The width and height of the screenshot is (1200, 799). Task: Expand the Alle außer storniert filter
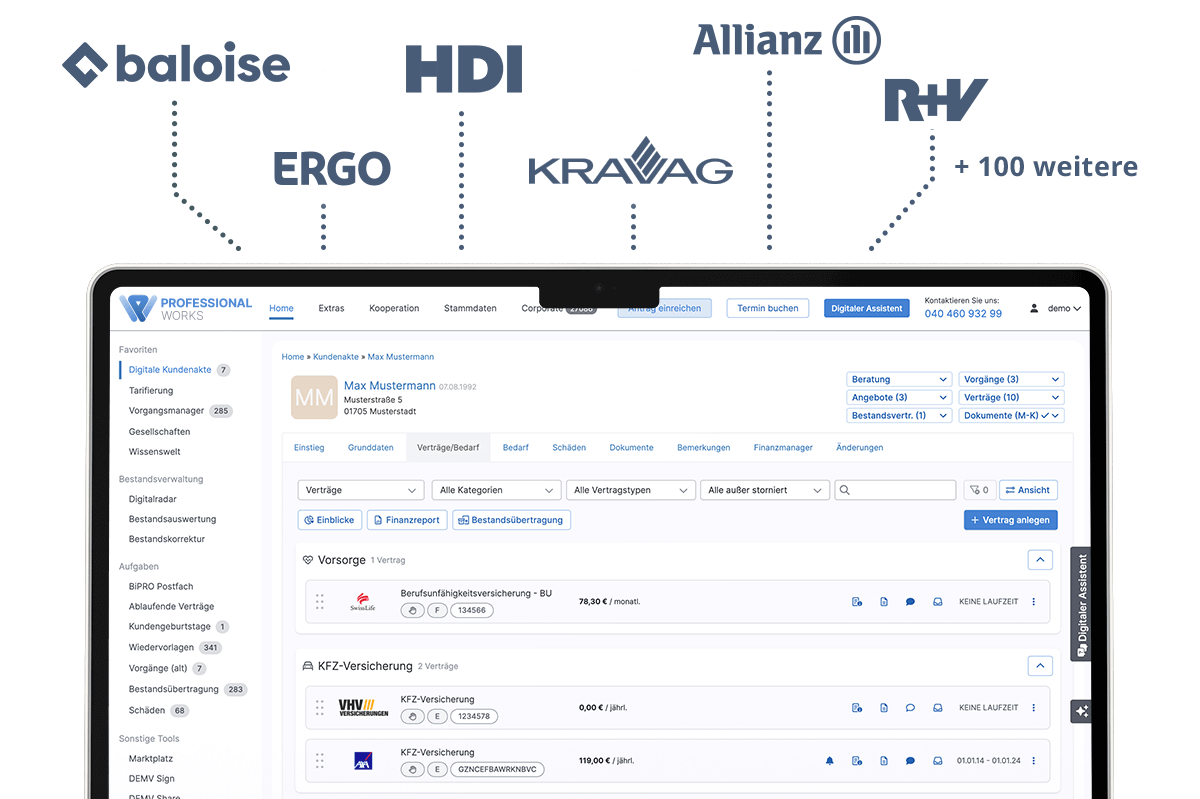[764, 490]
